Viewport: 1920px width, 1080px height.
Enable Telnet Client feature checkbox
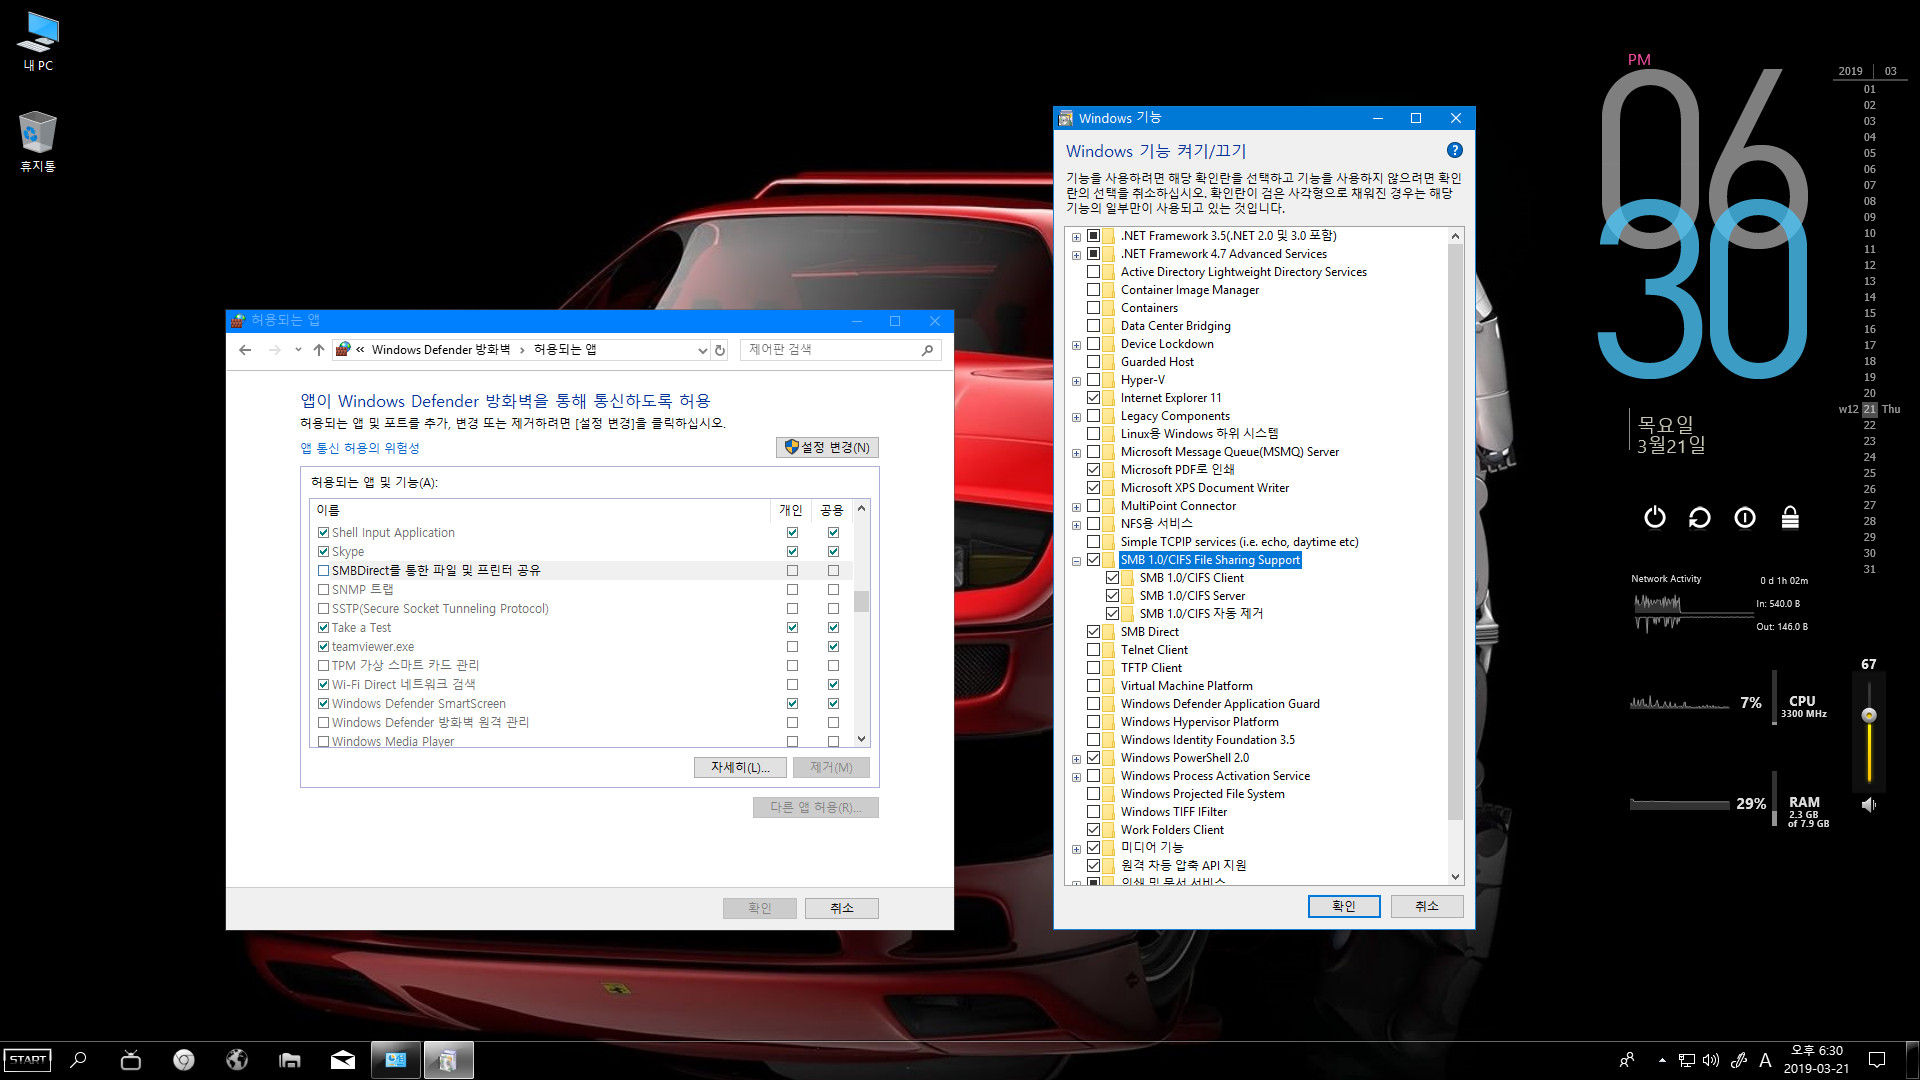pos(1093,650)
